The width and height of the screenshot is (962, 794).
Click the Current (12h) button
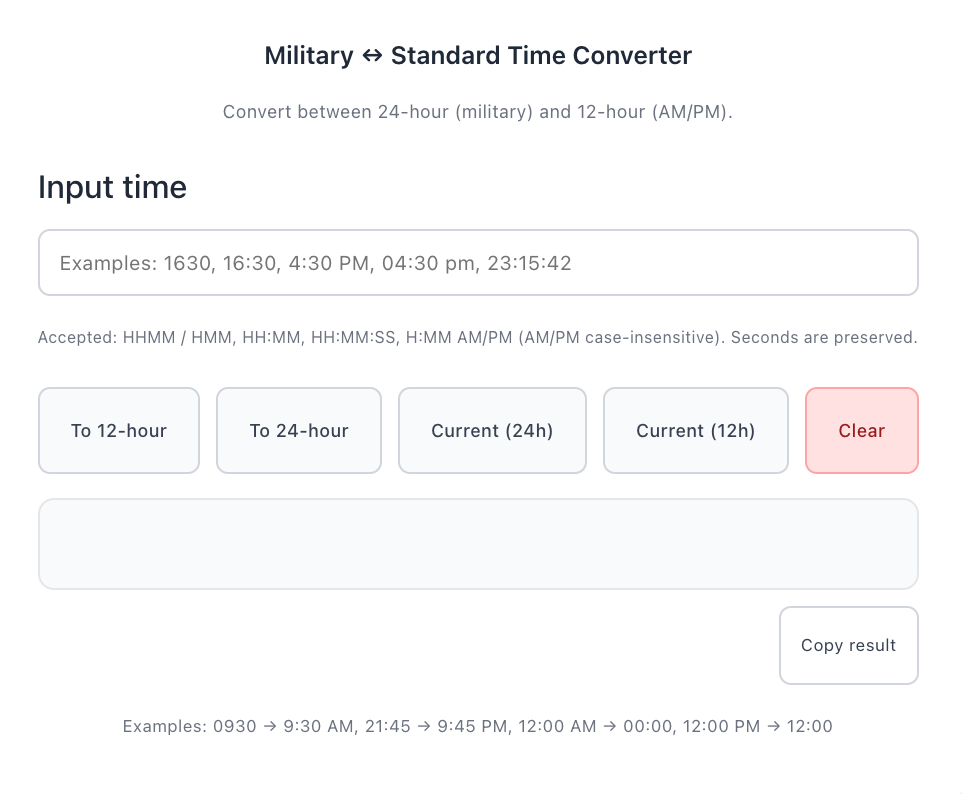(696, 431)
